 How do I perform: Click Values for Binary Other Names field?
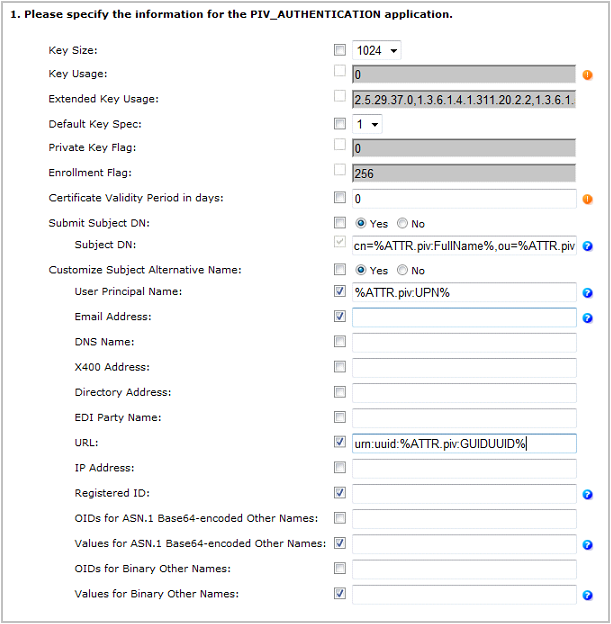[x=464, y=595]
